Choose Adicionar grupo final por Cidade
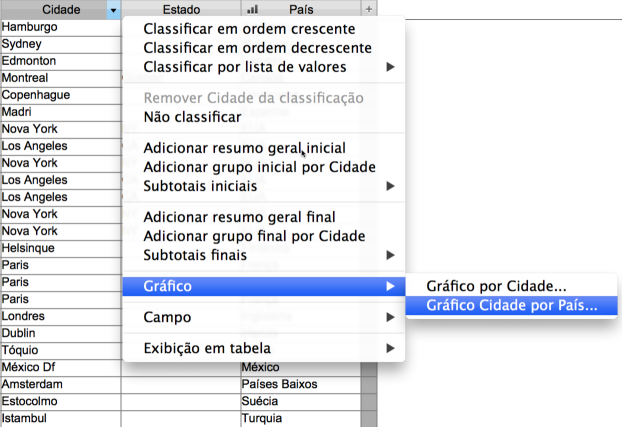The image size is (622, 427). [264, 236]
